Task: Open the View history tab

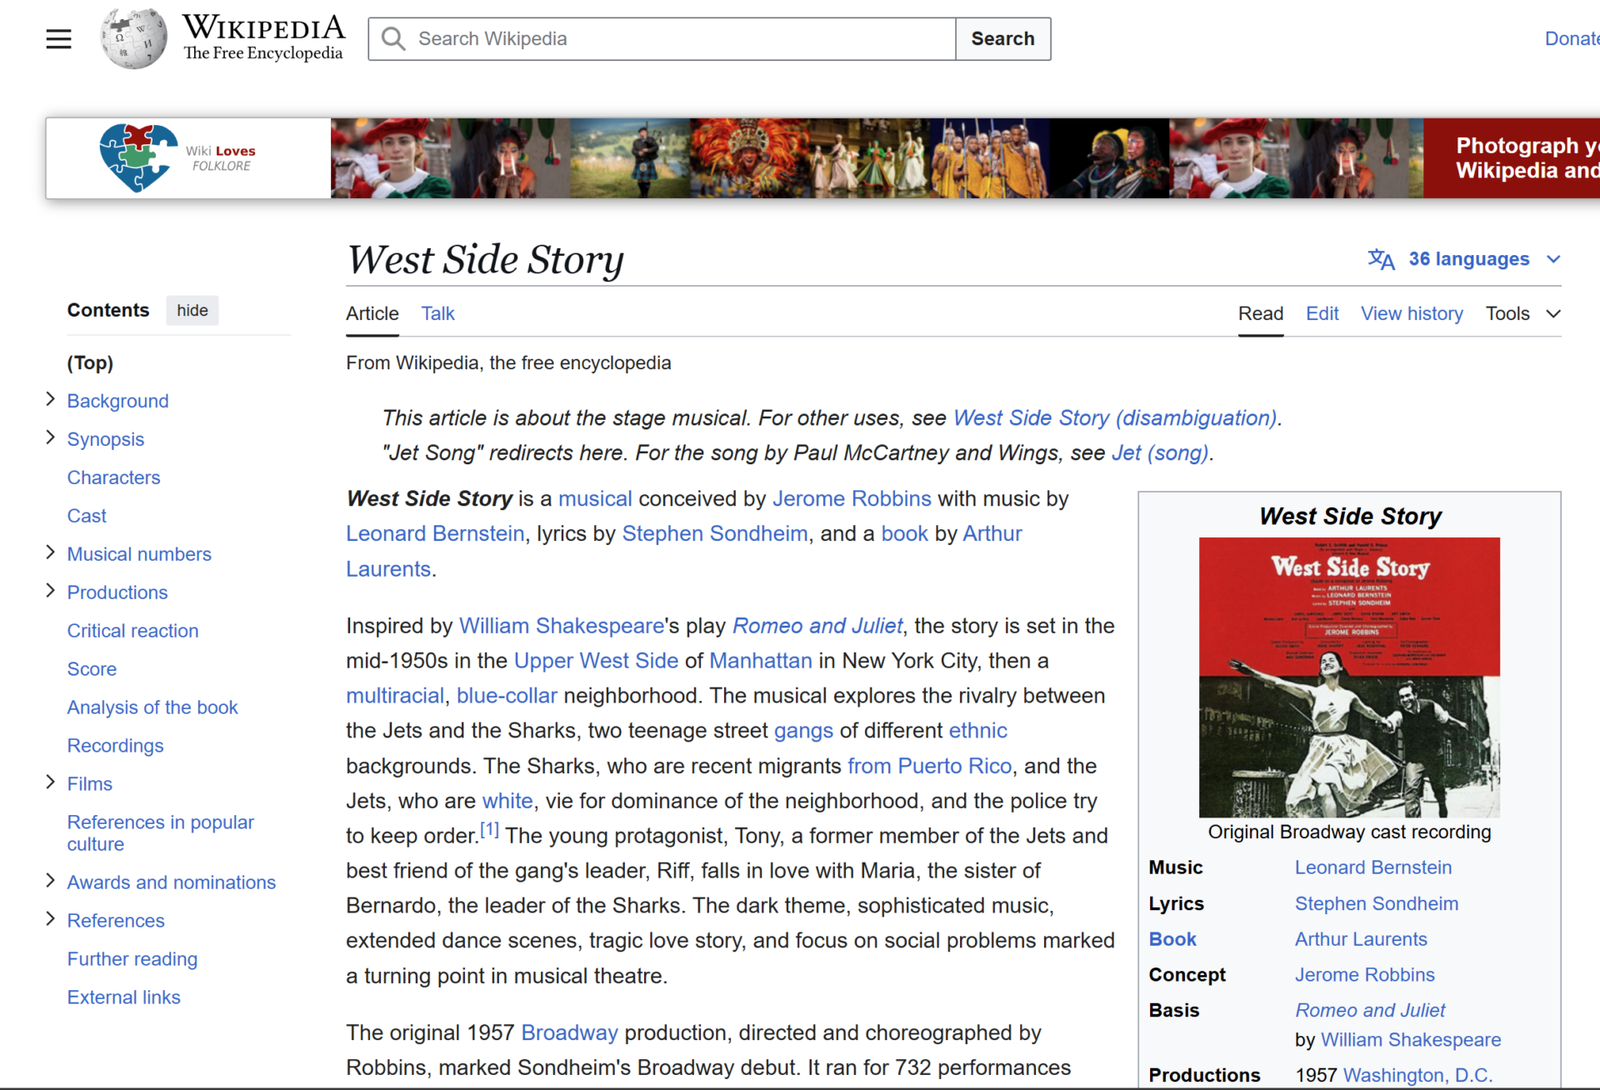Action: click(1411, 314)
